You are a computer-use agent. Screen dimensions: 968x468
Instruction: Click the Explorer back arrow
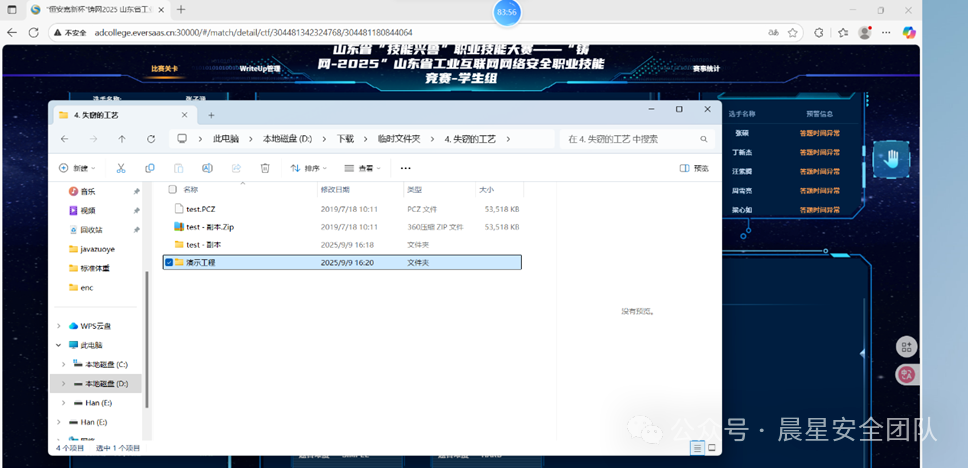tap(65, 139)
